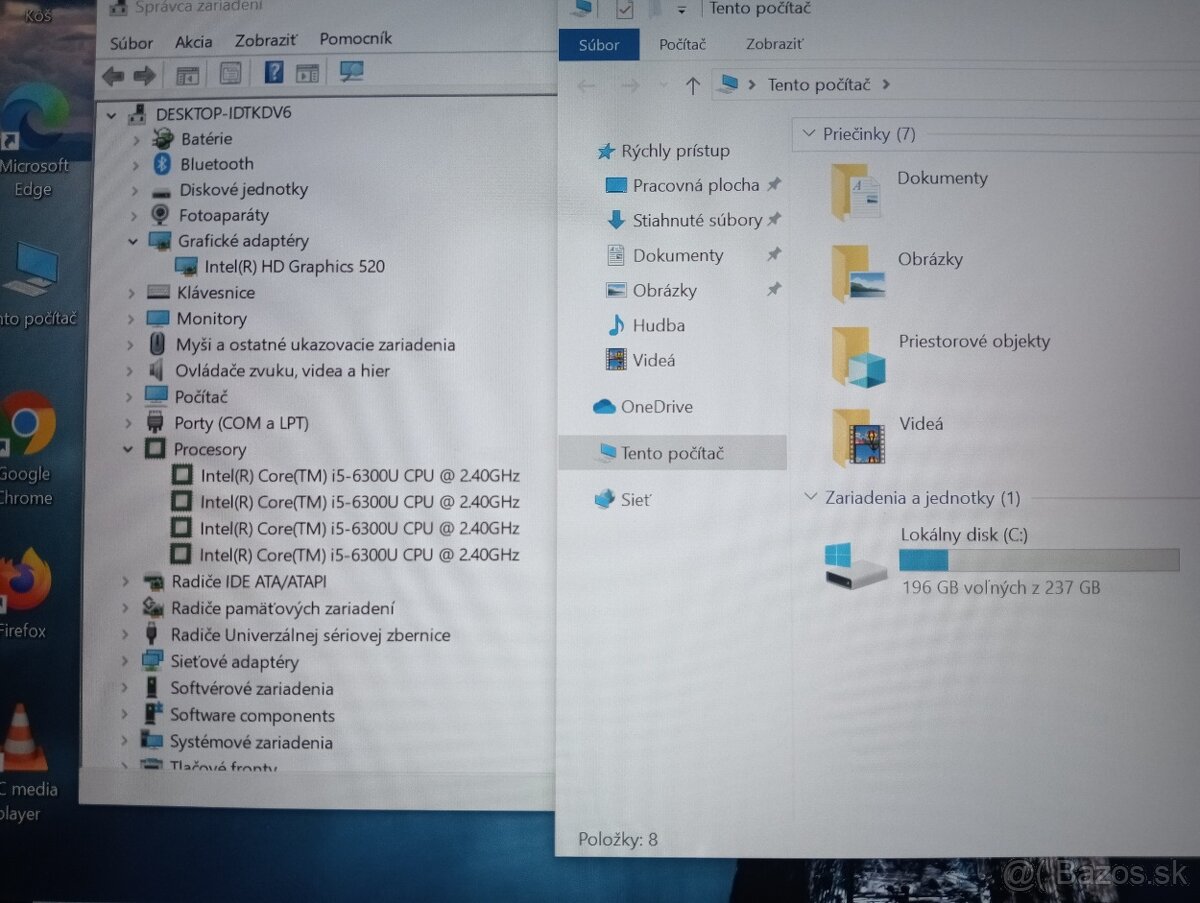The height and width of the screenshot is (903, 1200).
Task: Toggle the checkbox icon in Quick Access Toolbar
Action: point(624,8)
